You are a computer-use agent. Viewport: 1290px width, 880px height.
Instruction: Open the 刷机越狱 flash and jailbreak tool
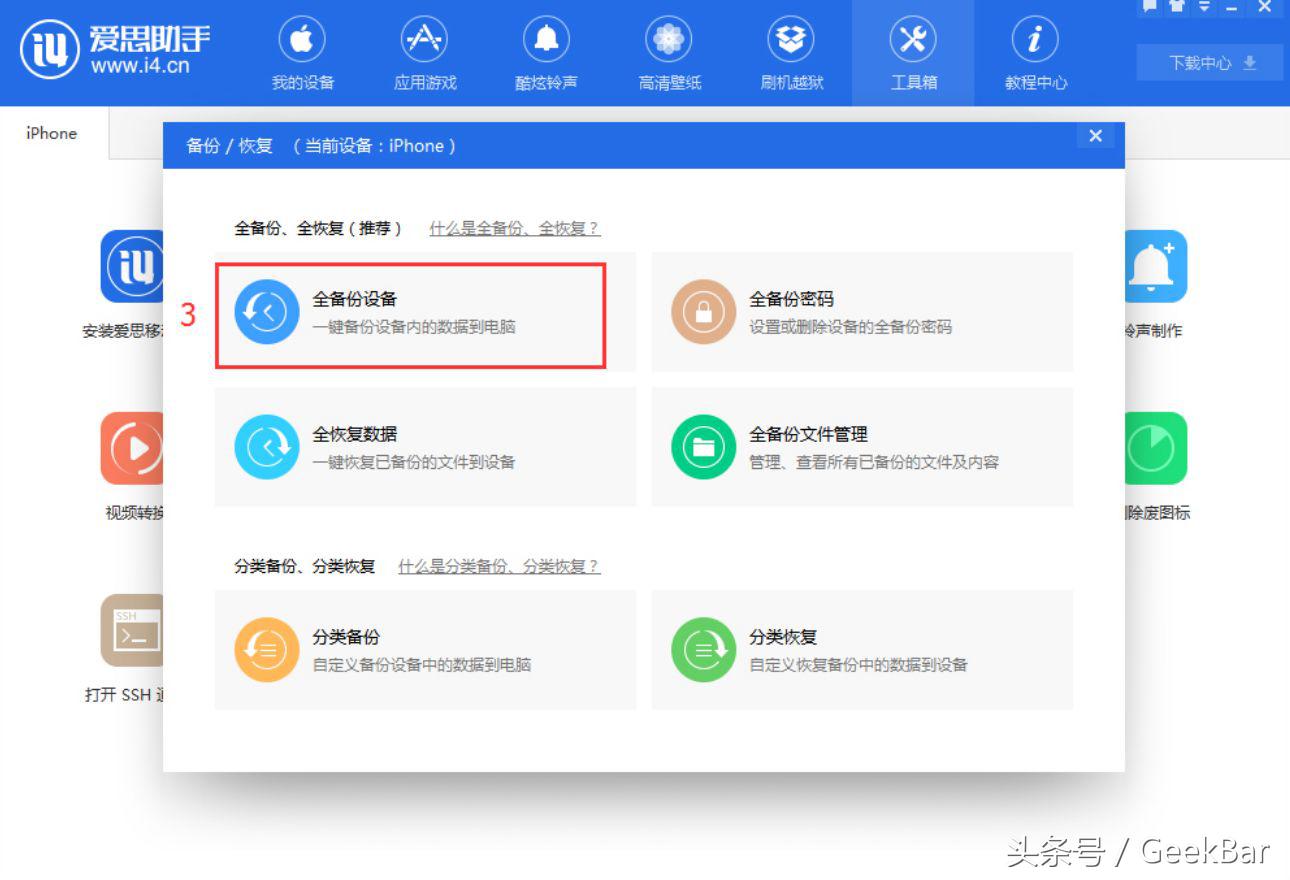coord(790,52)
